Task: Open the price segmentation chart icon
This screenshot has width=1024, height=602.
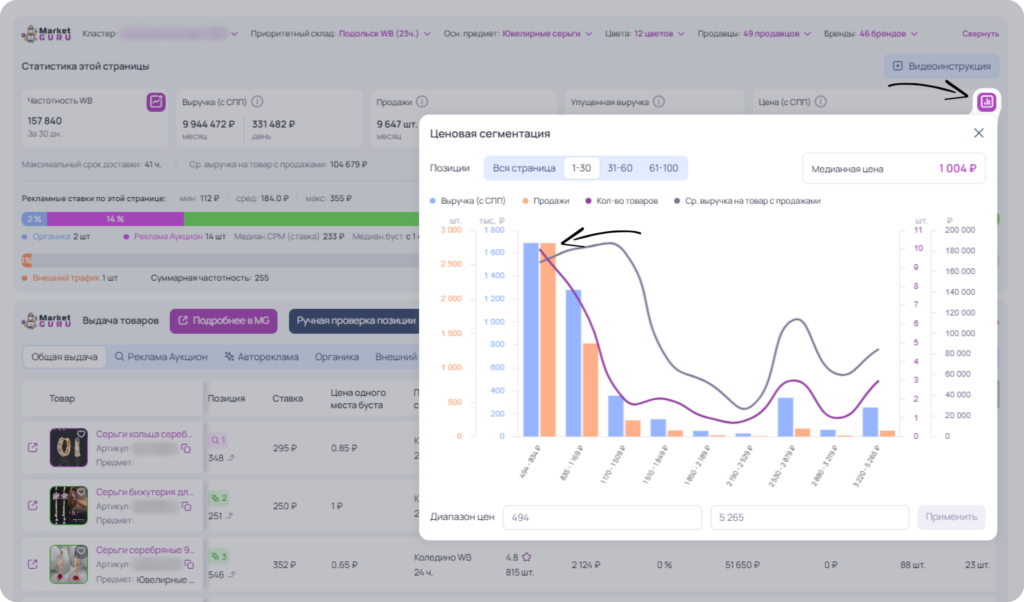Action: pyautogui.click(x=986, y=102)
